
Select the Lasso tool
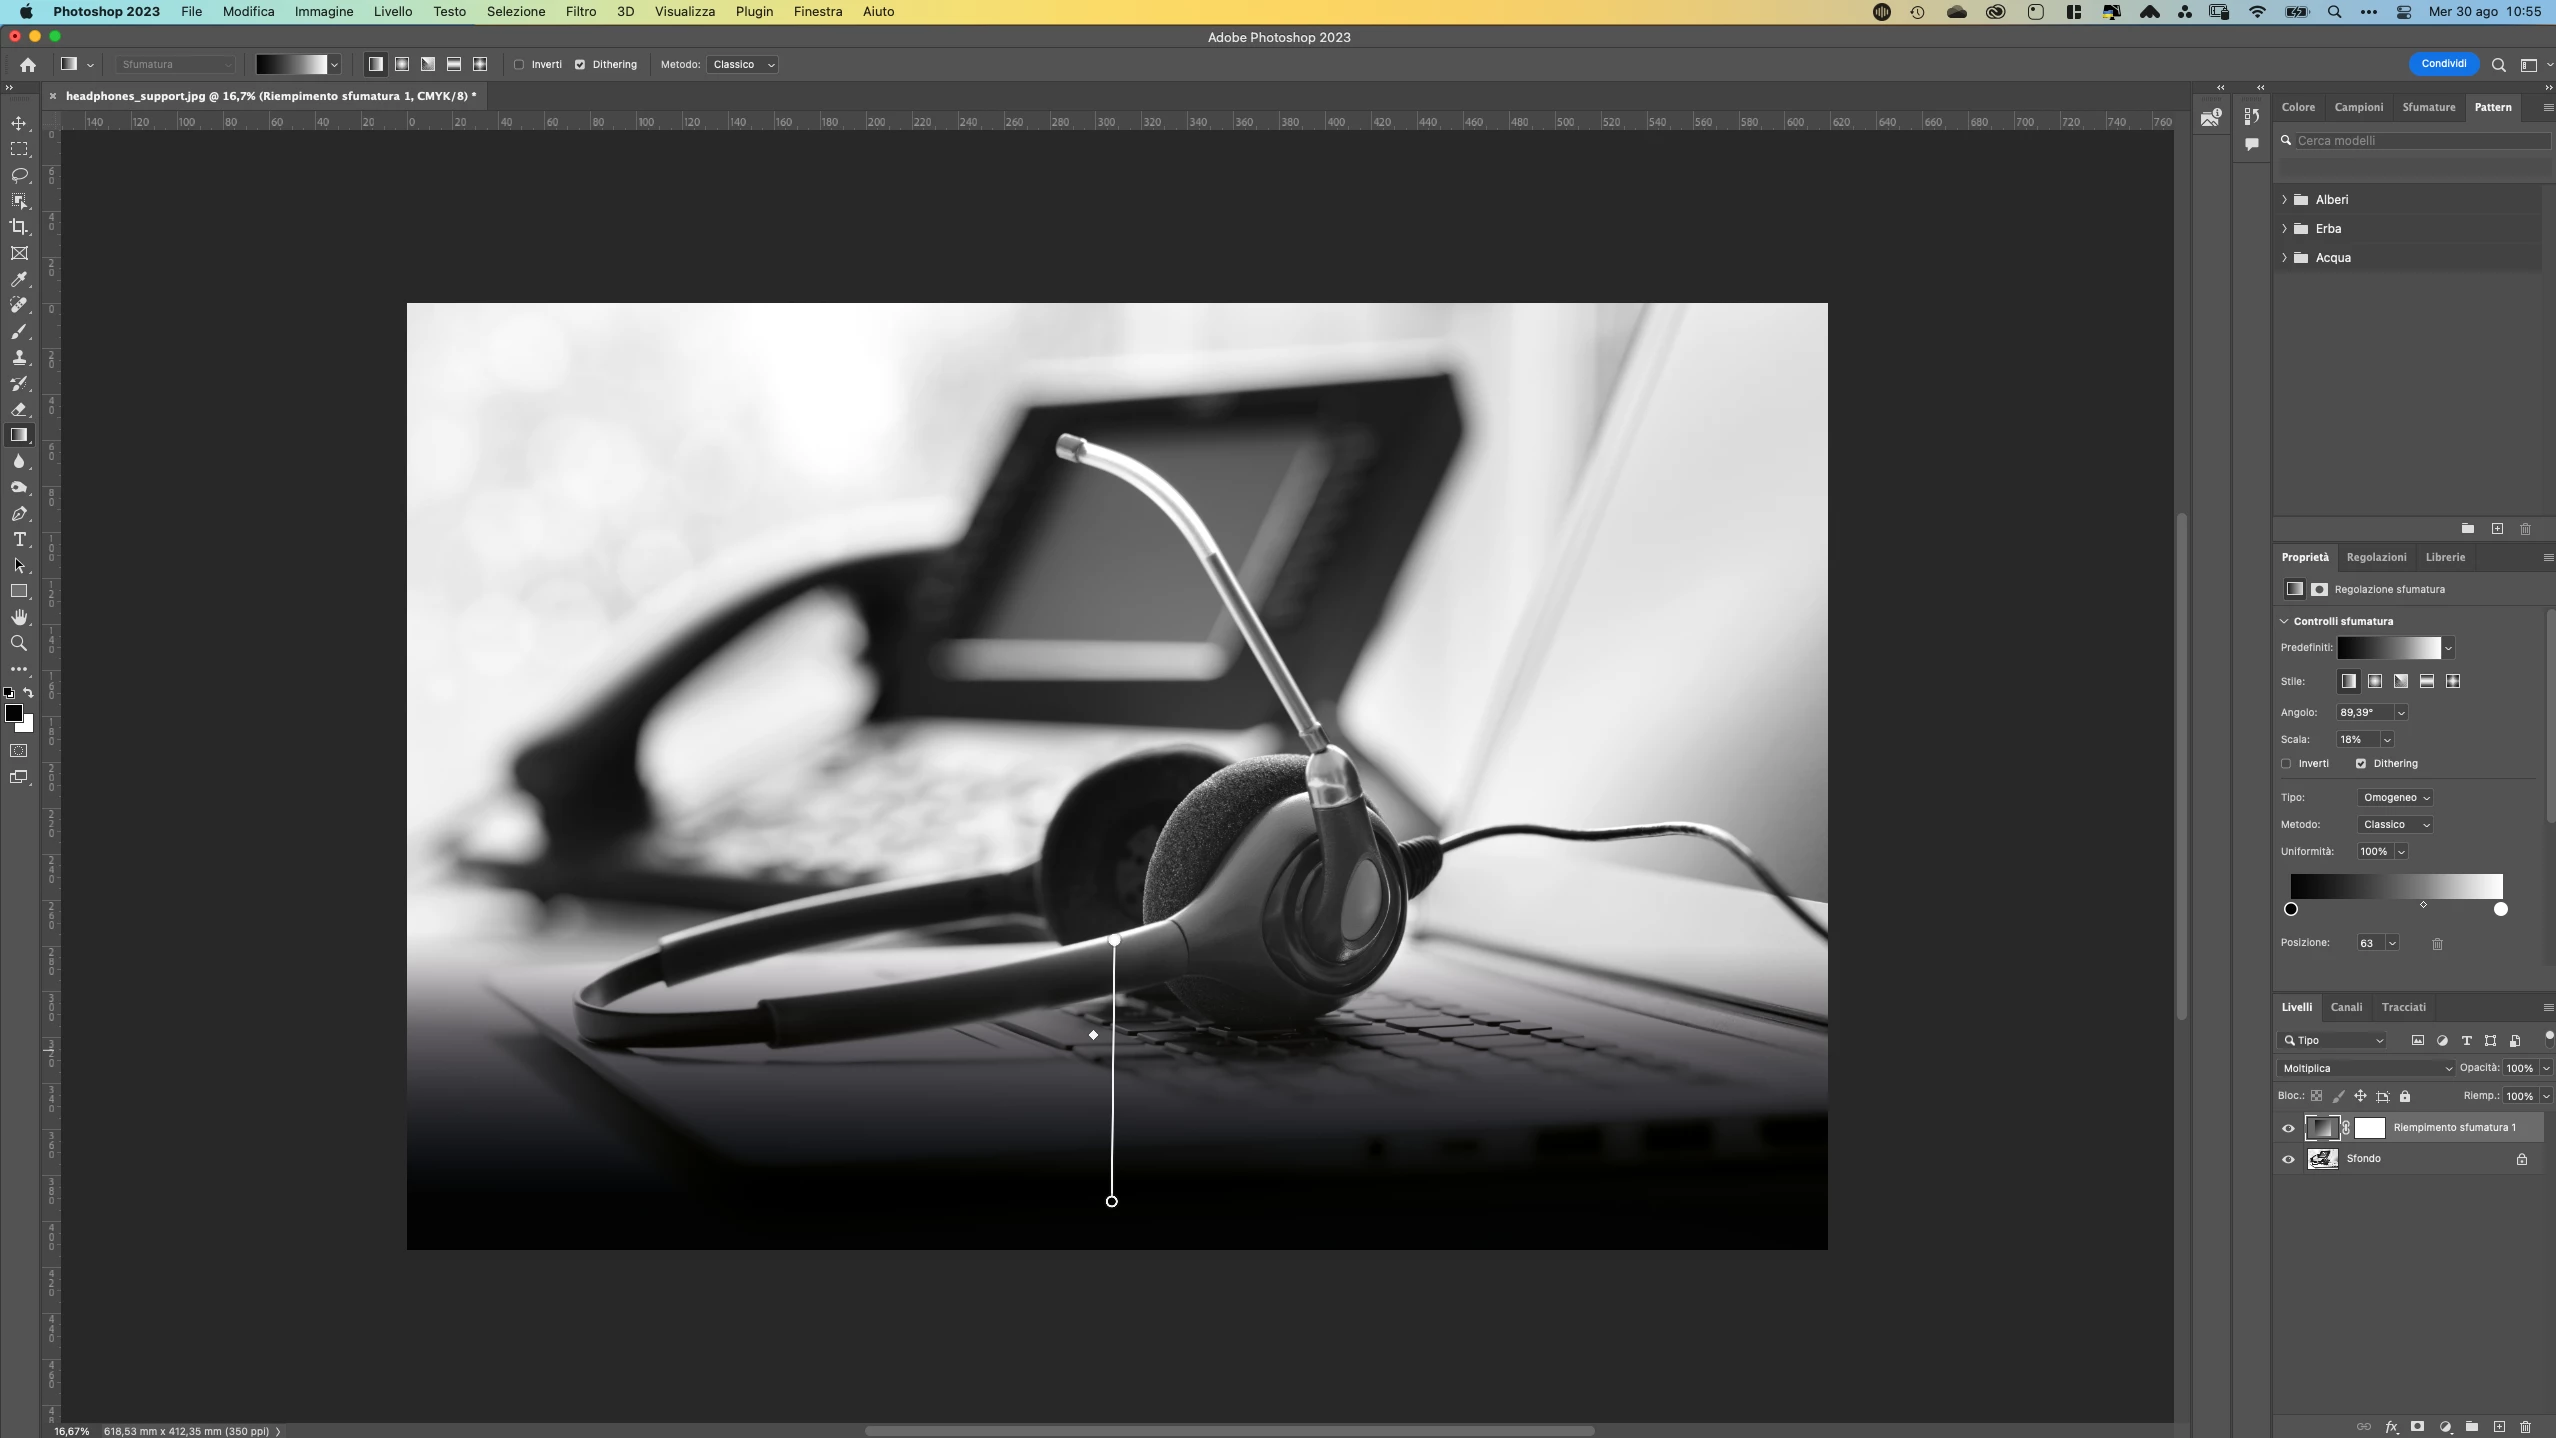[x=19, y=175]
